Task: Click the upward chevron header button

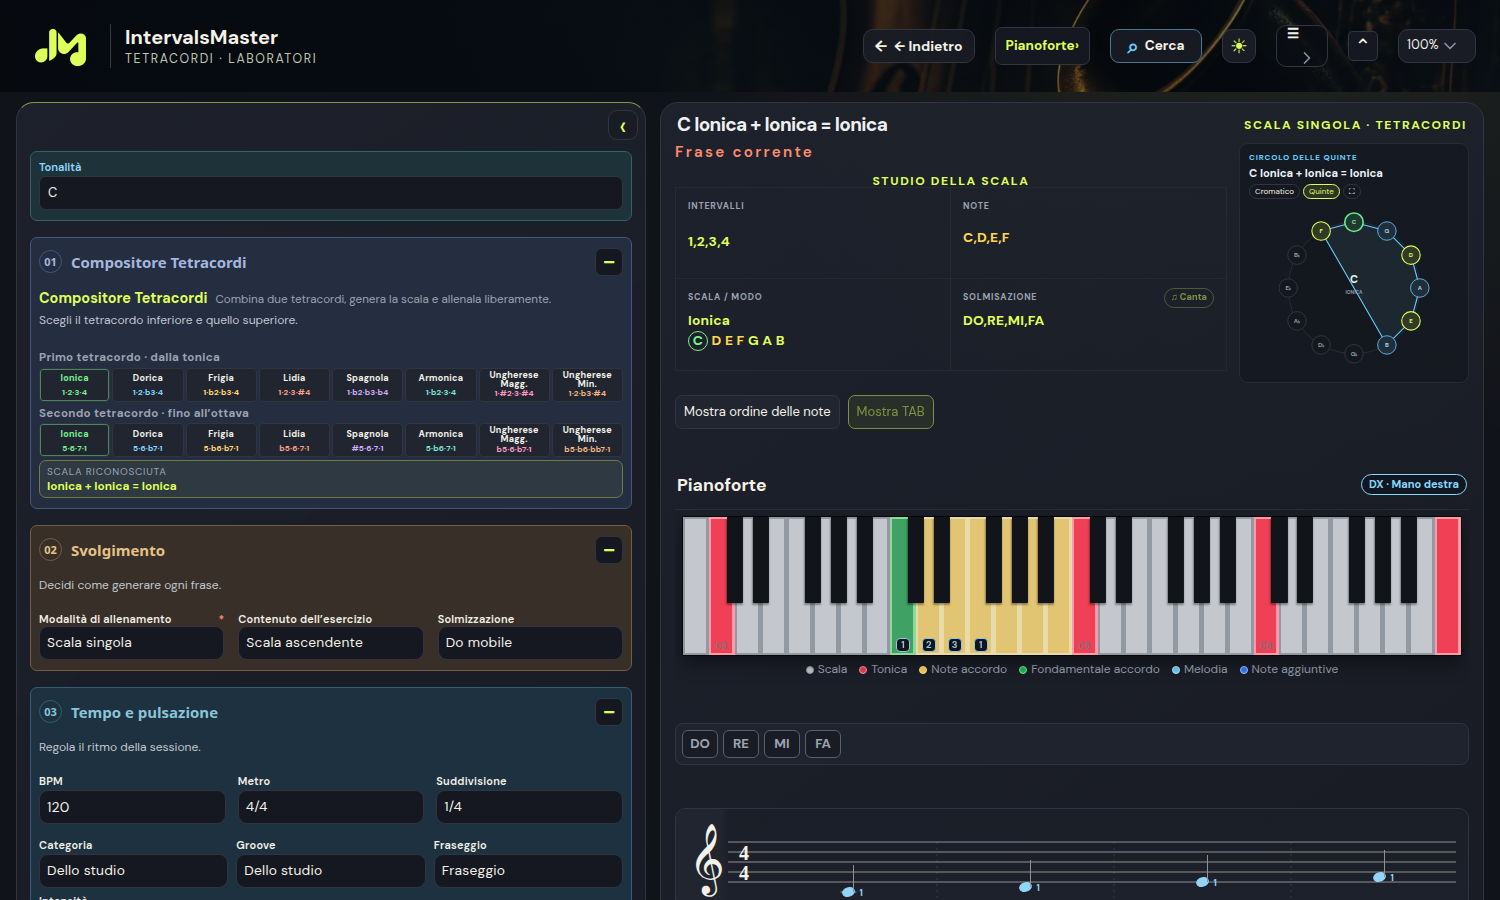Action: [1362, 45]
